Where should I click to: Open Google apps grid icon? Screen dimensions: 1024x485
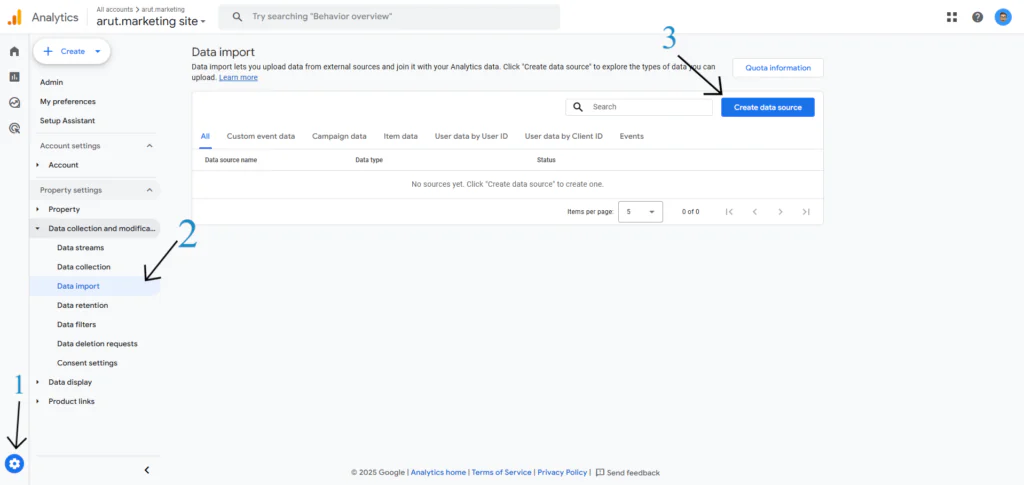(951, 17)
